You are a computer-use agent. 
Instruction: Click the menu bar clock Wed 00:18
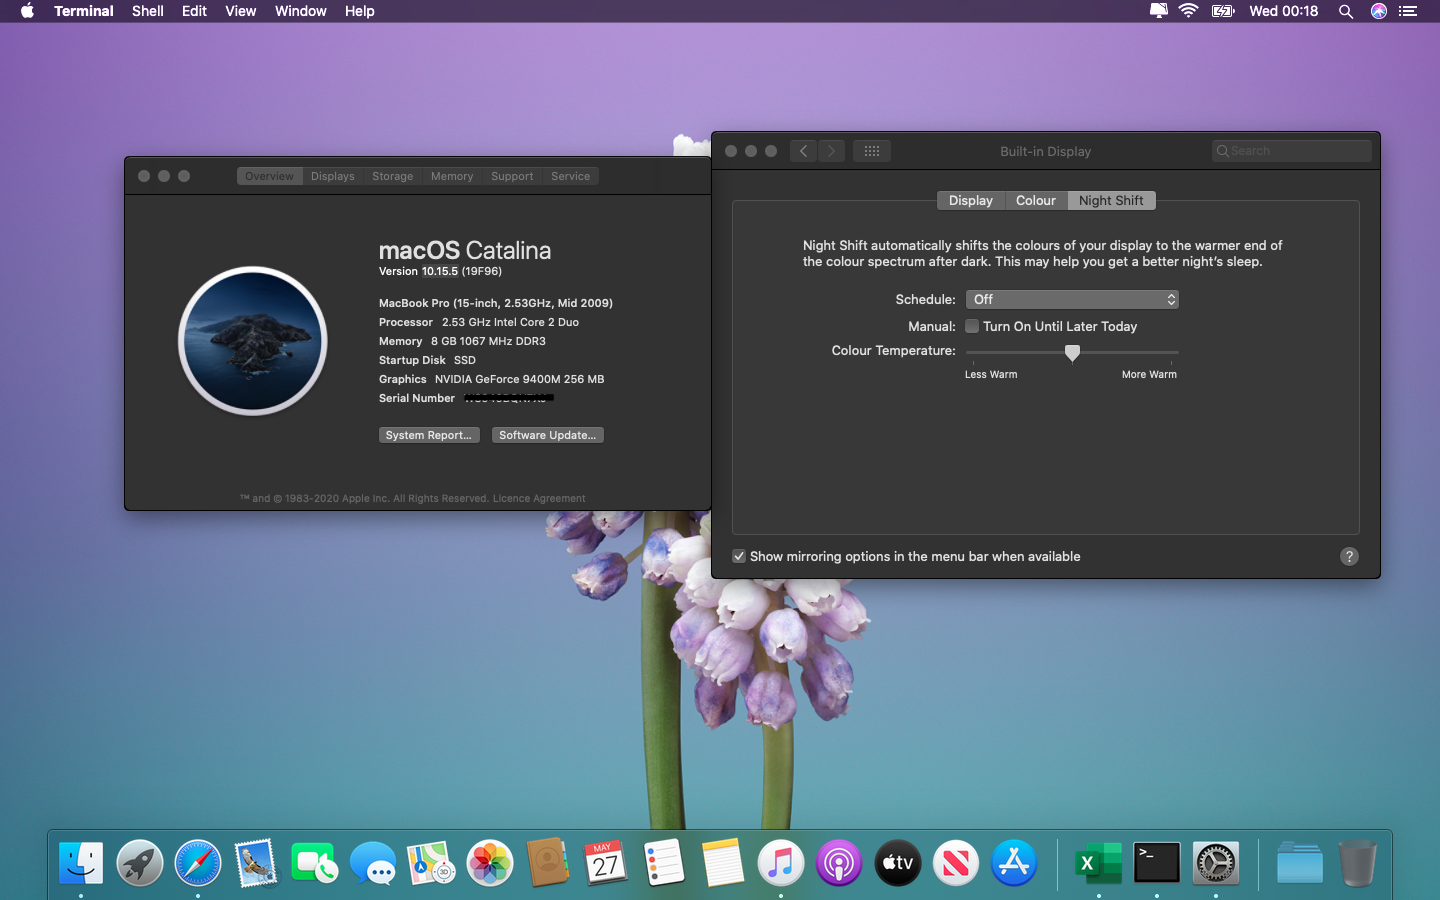click(1283, 11)
